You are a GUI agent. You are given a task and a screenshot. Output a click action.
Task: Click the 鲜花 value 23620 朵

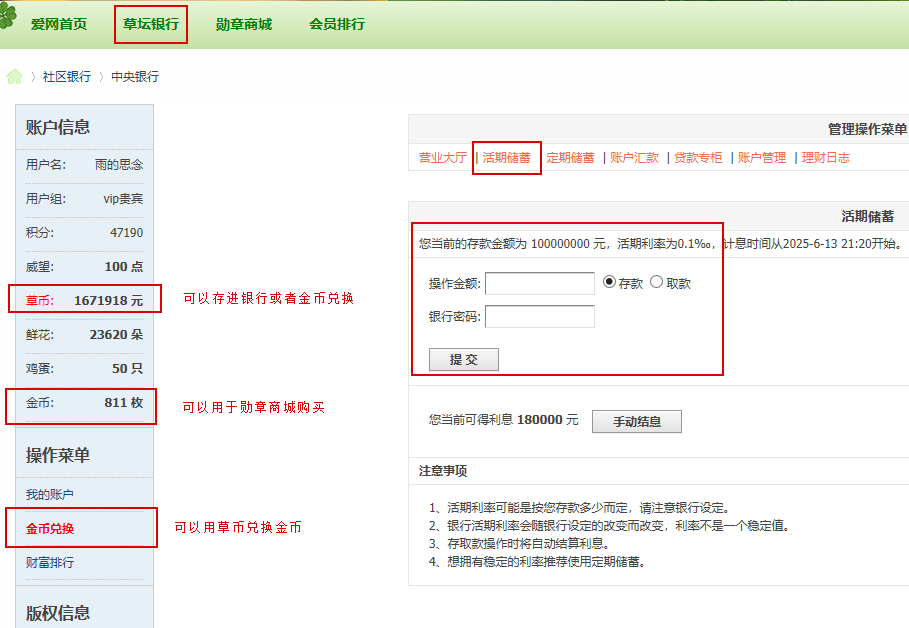coord(116,335)
